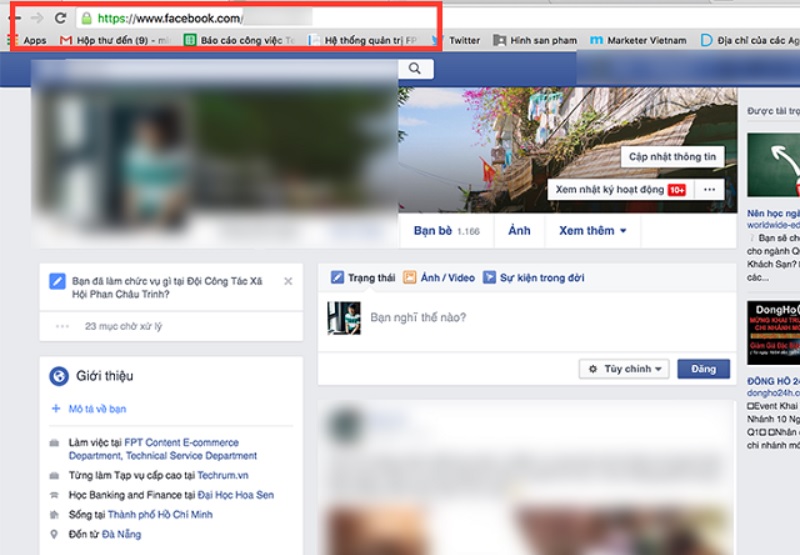Image resolution: width=800 pixels, height=555 pixels.
Task: Open the Gmail Hộp thư đến bookmark
Action: coord(115,40)
